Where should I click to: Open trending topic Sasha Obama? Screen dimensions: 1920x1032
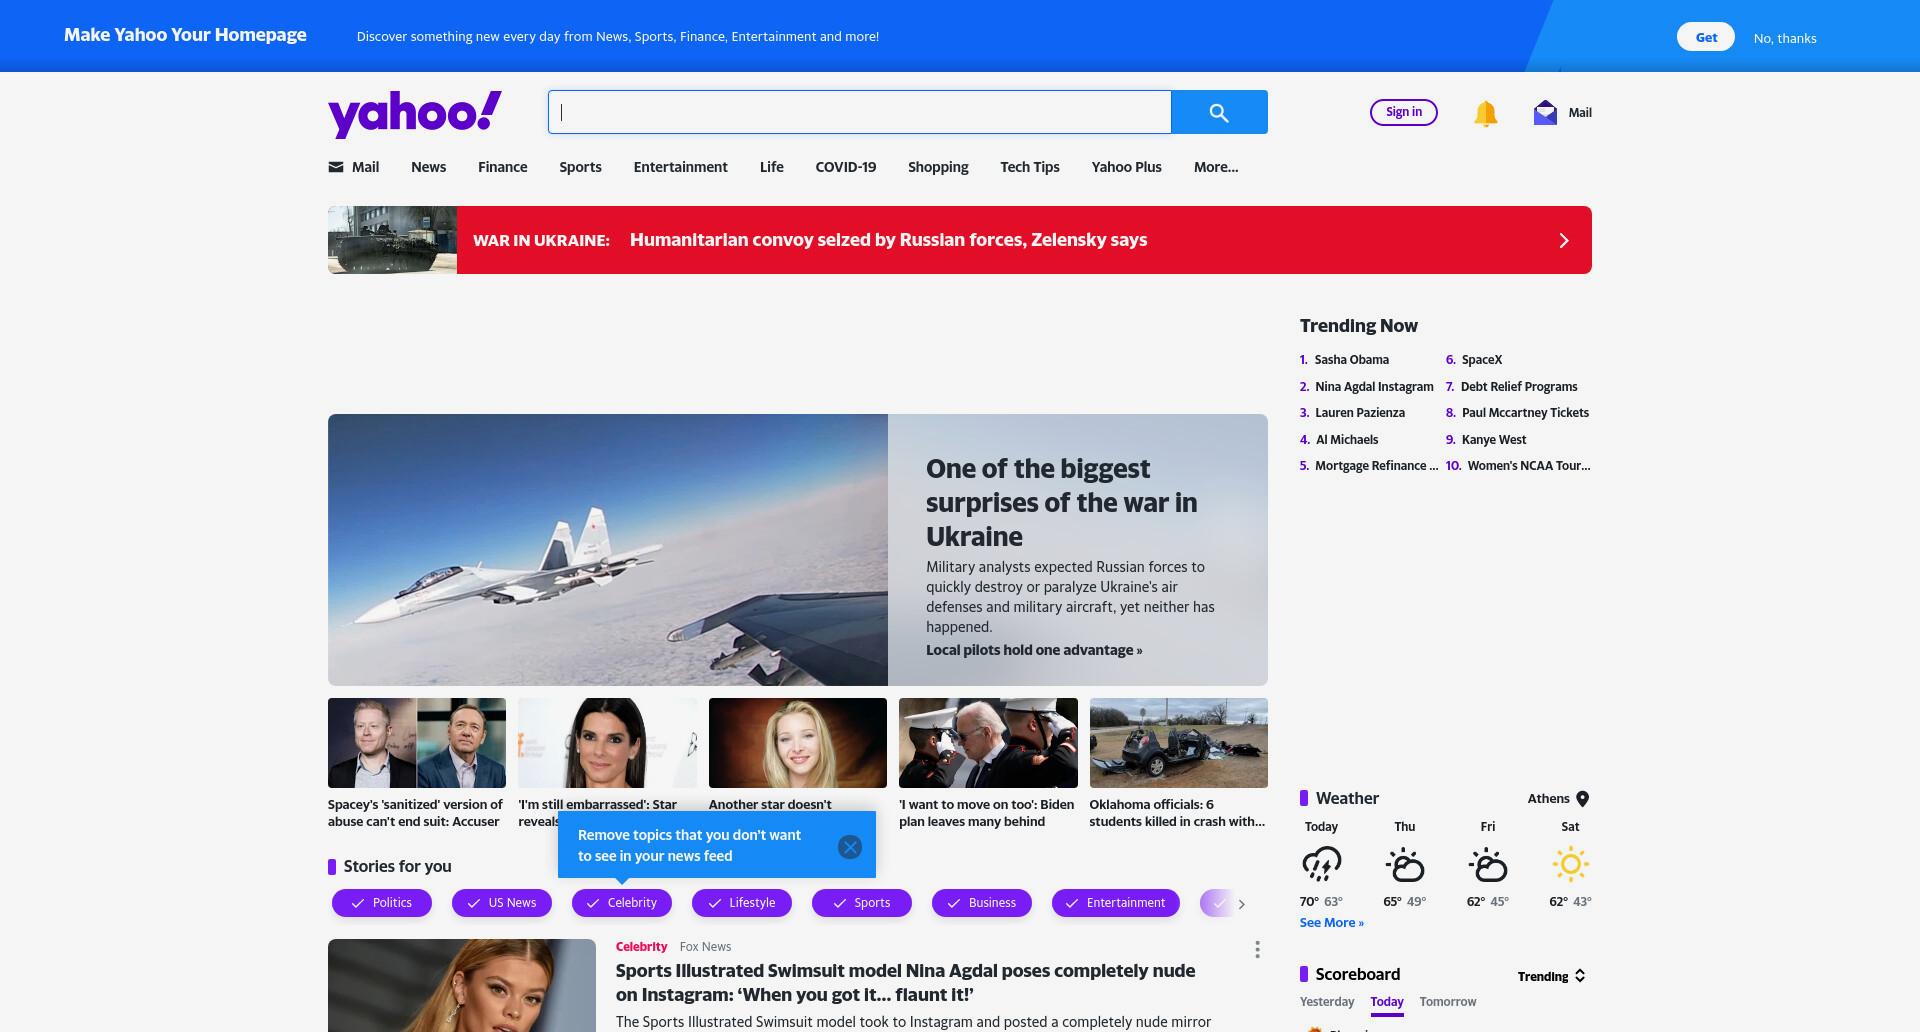coord(1351,360)
